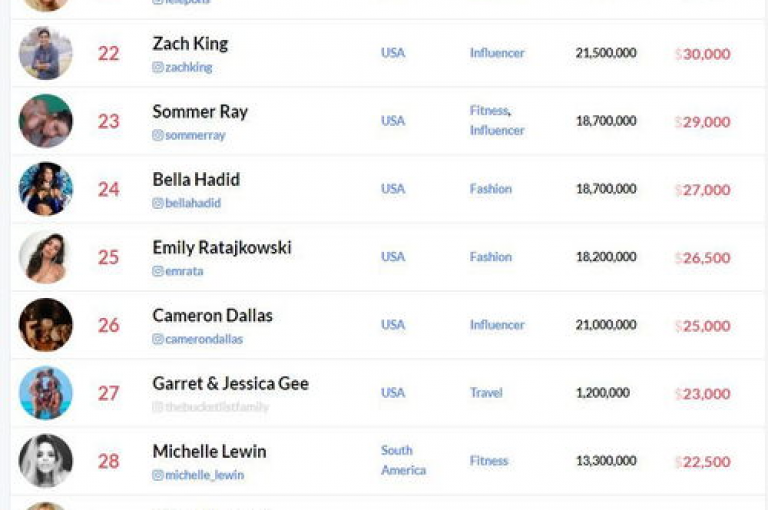The image size is (768, 510).
Task: Click the Fitness category in Sommer Ray's row
Action: (489, 111)
